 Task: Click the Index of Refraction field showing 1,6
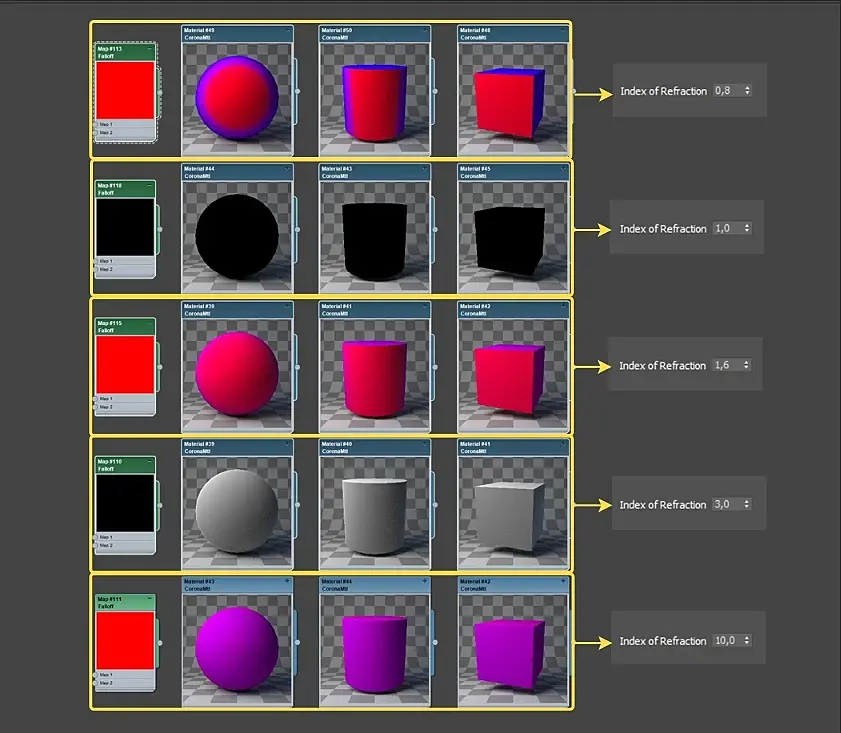coord(727,365)
